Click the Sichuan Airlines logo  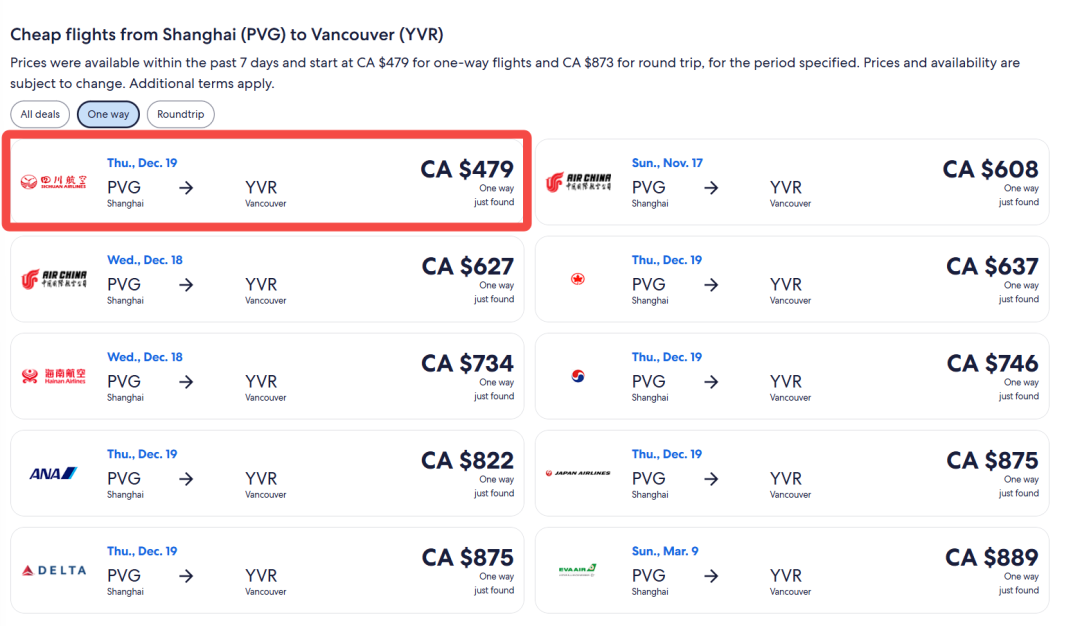coord(54,182)
